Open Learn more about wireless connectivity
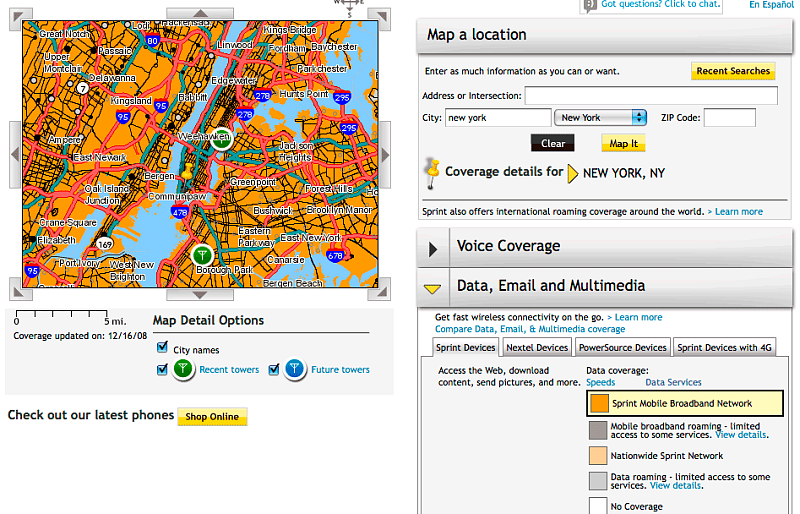The width and height of the screenshot is (800, 514). click(x=638, y=317)
